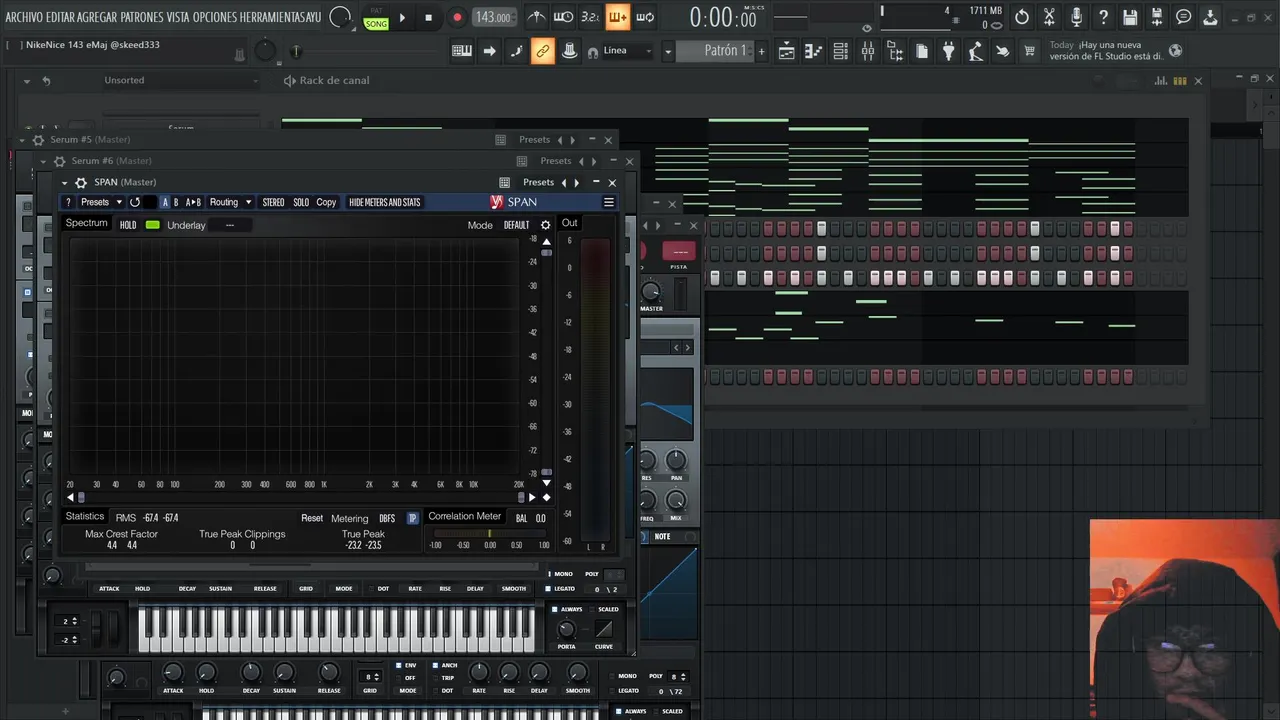Save project with the floppy disk icon

coord(1129,17)
